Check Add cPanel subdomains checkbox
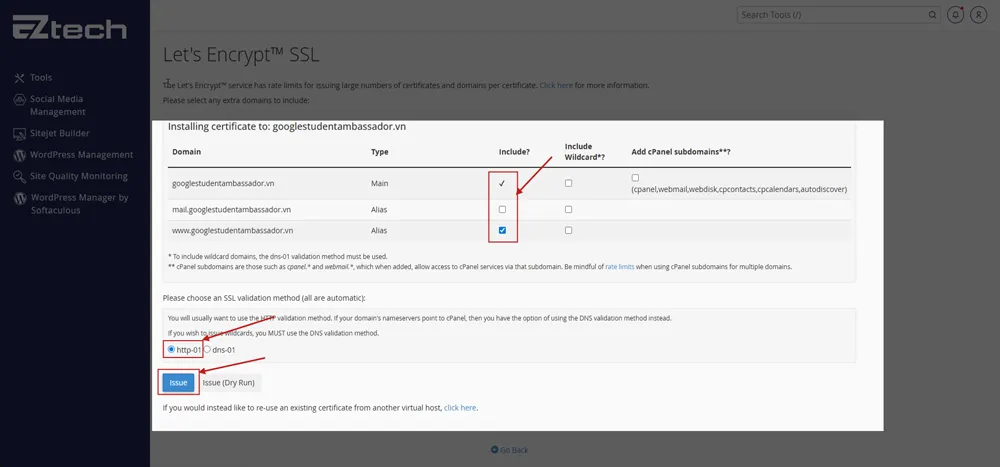 pyautogui.click(x=635, y=178)
